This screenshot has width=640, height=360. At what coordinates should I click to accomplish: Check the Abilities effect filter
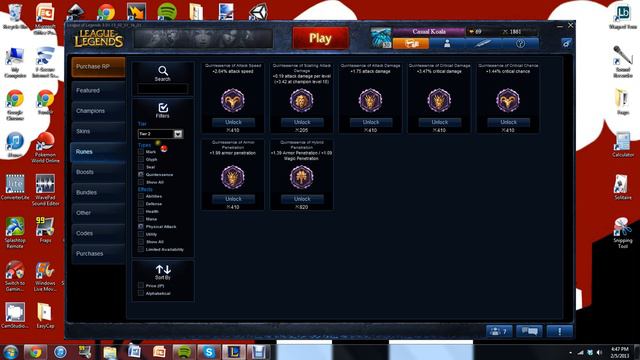pyautogui.click(x=141, y=196)
